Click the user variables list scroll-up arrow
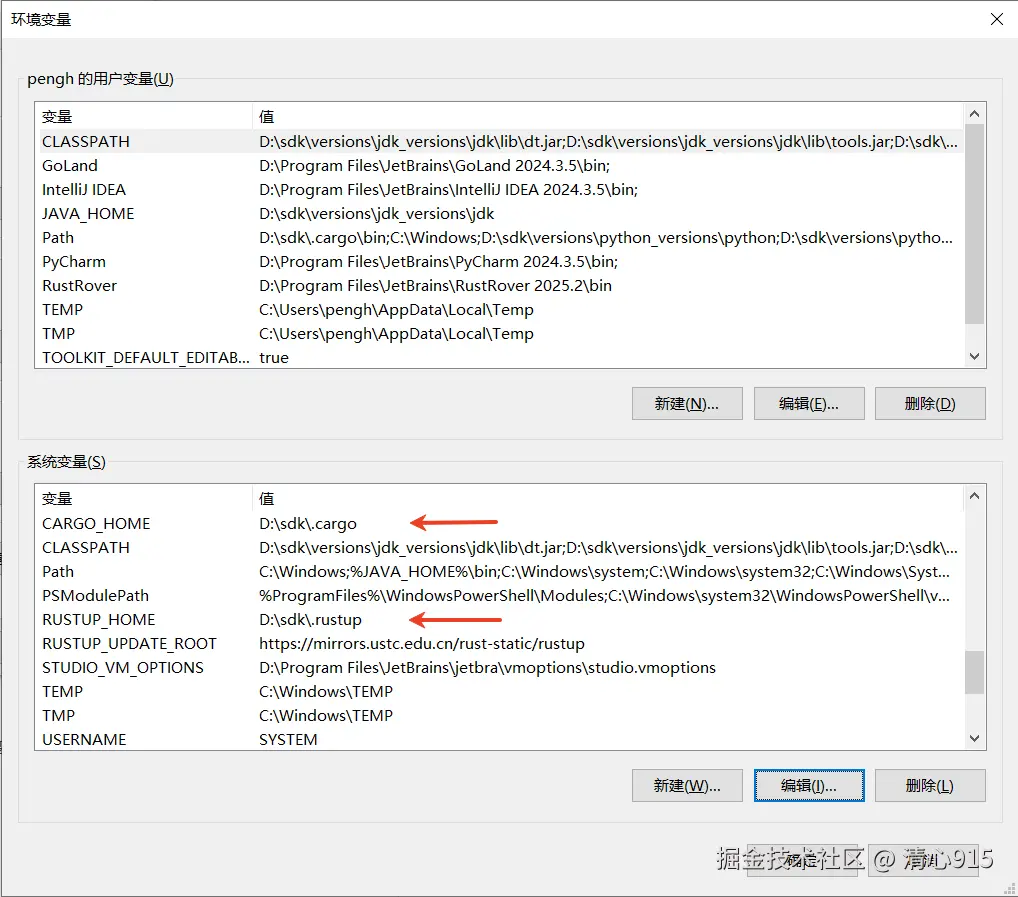1018x897 pixels. tap(975, 114)
